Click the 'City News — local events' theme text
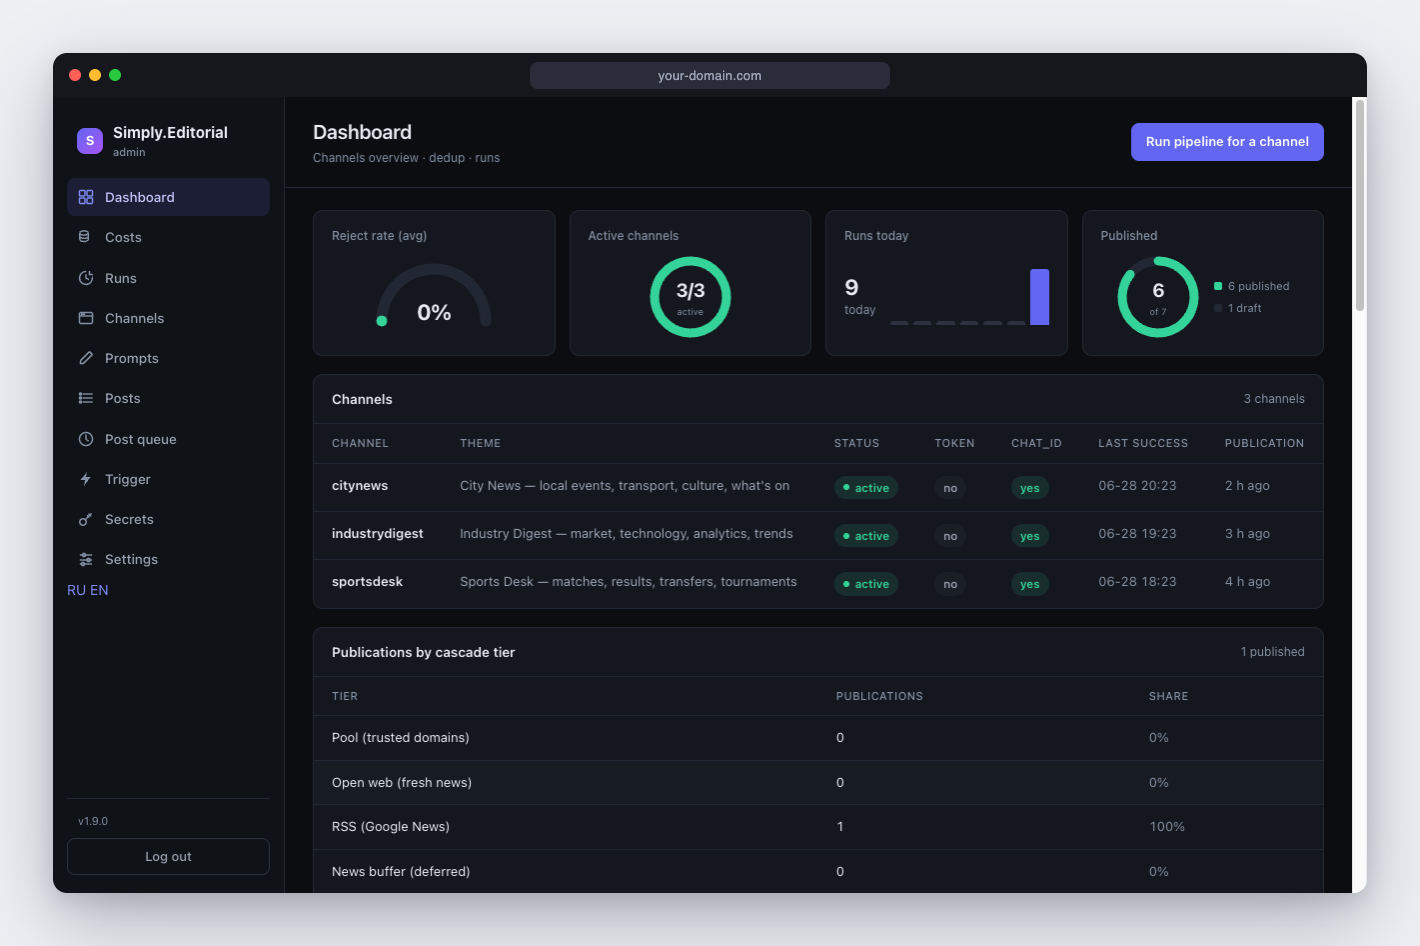Image resolution: width=1420 pixels, height=946 pixels. pos(625,486)
